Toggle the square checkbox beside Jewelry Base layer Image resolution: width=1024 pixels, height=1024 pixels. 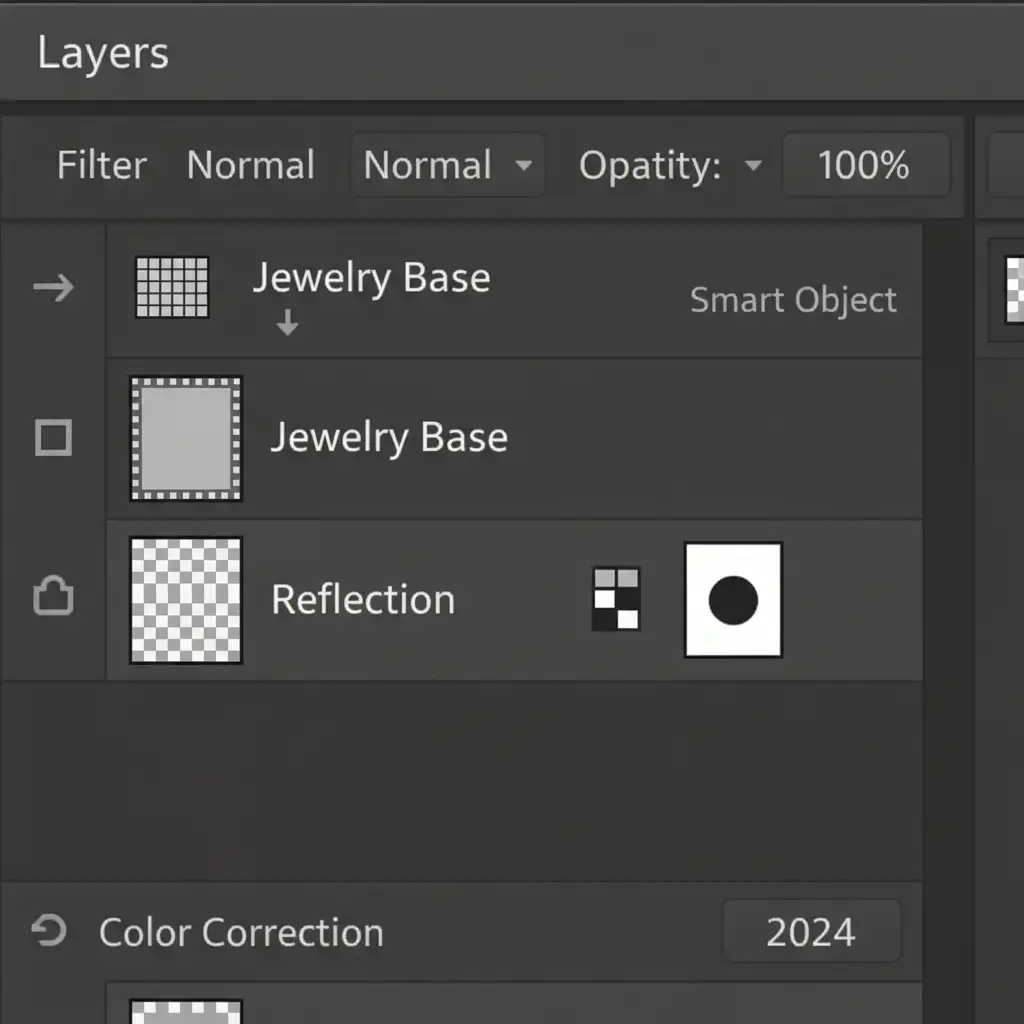click(x=53, y=438)
